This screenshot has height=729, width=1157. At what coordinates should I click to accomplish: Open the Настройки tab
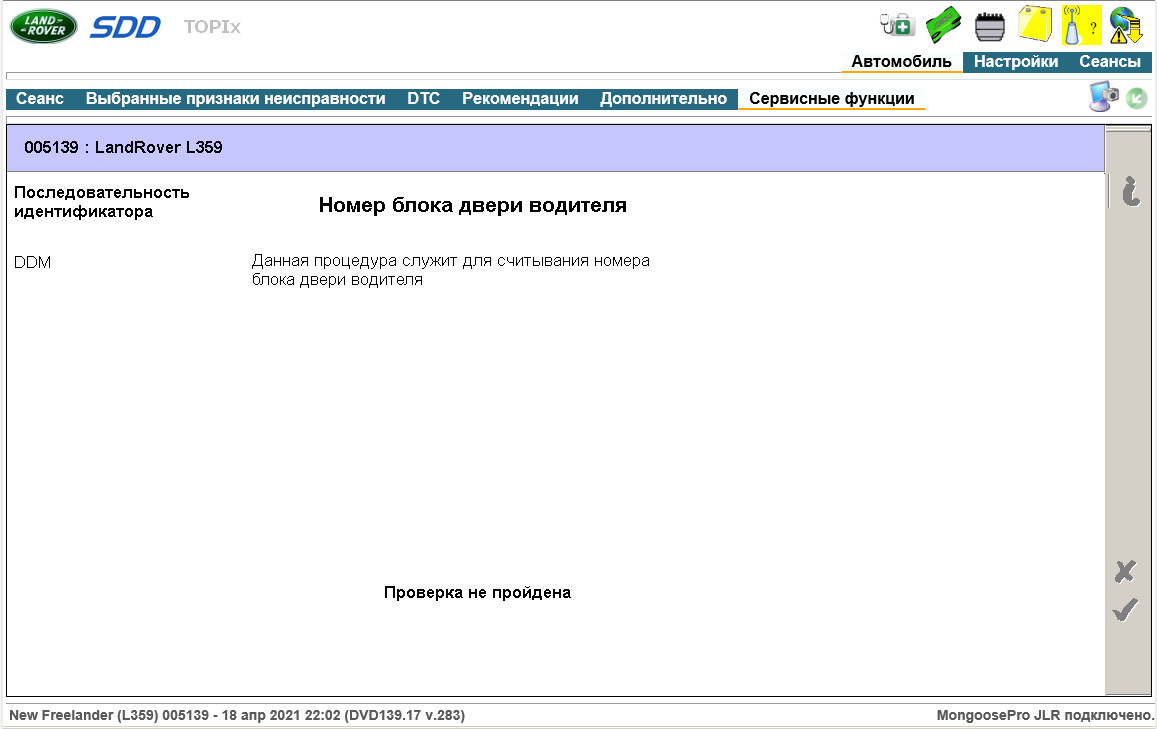(1016, 61)
